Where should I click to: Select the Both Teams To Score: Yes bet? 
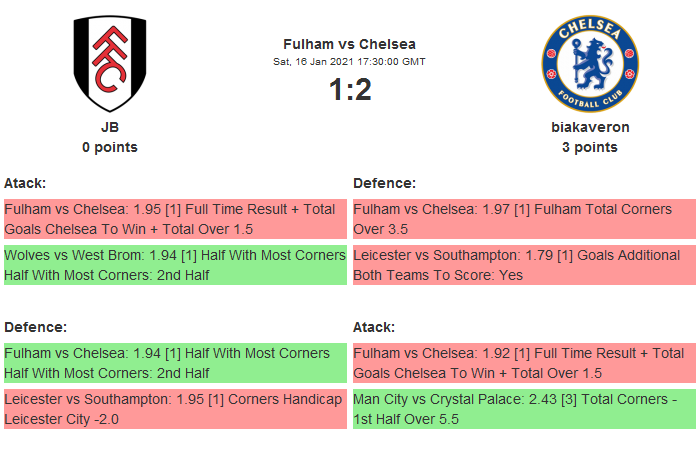point(524,265)
